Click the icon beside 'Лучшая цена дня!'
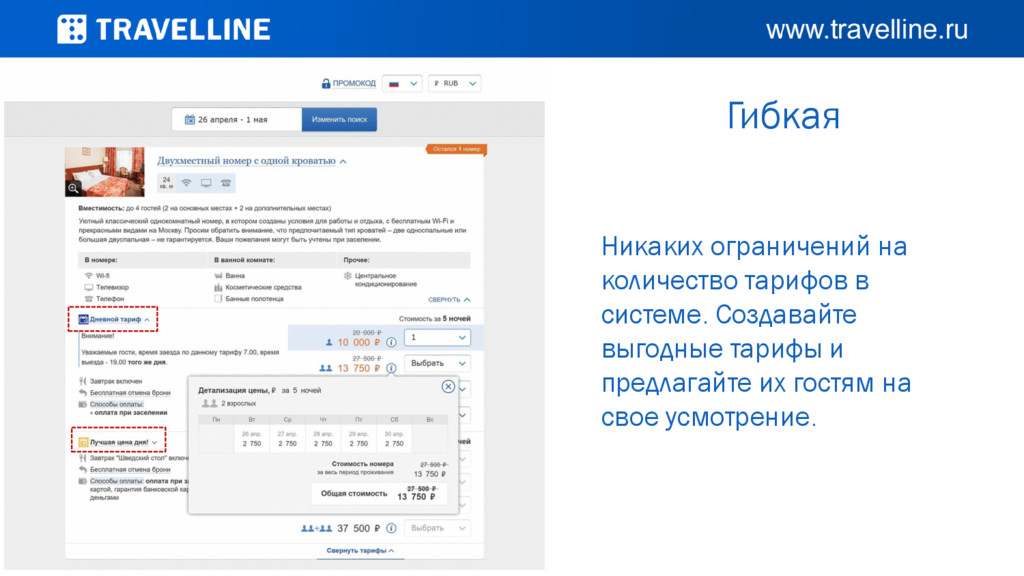The image size is (1024, 576). tap(84, 442)
